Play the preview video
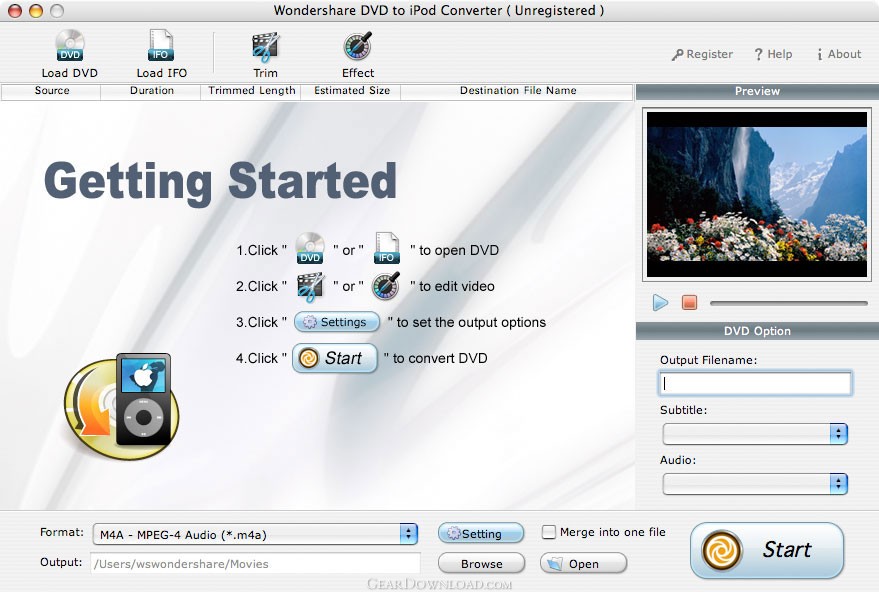This screenshot has height=592, width=879. point(660,303)
